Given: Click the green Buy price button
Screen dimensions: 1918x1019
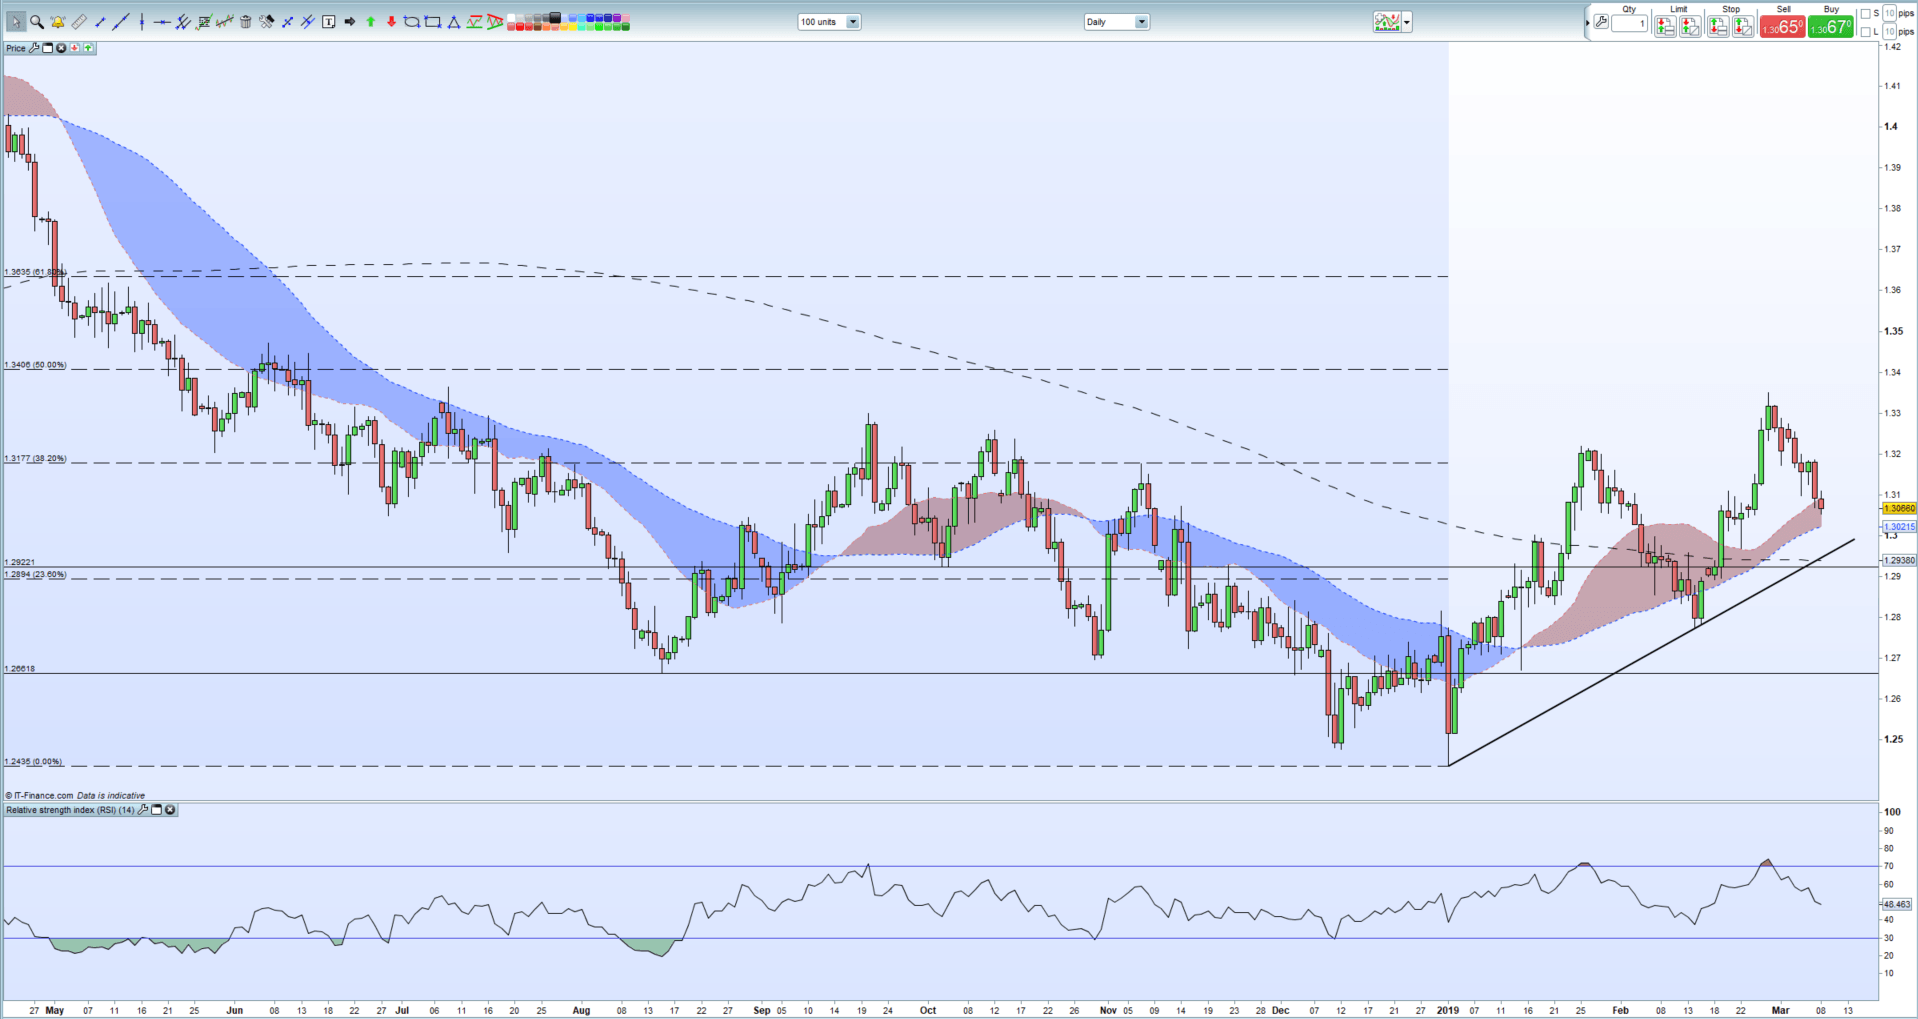Looking at the screenshot, I should pyautogui.click(x=1830, y=26).
